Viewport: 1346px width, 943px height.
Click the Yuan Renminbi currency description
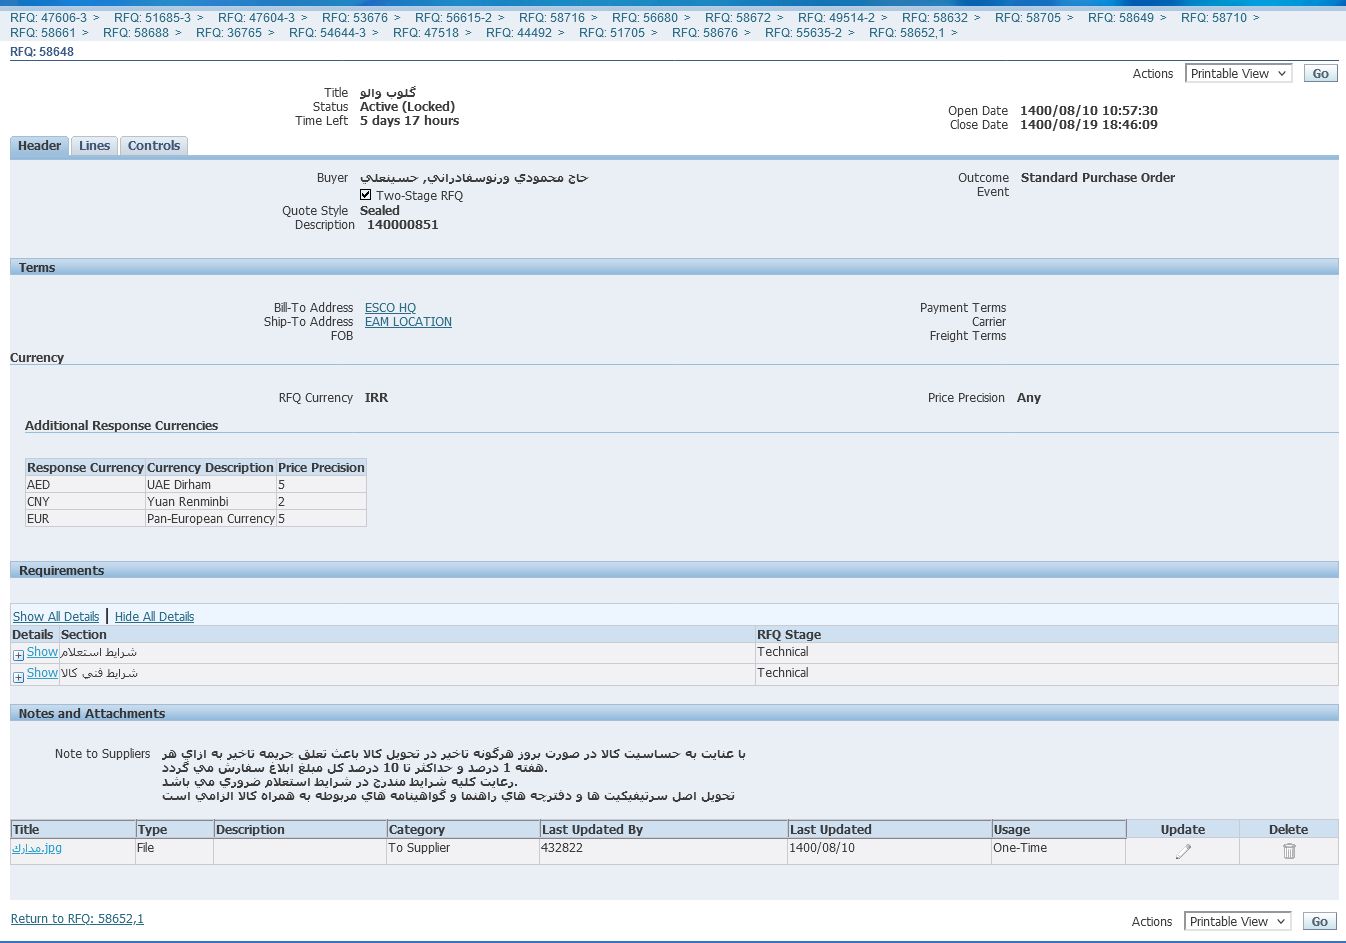pos(211,502)
